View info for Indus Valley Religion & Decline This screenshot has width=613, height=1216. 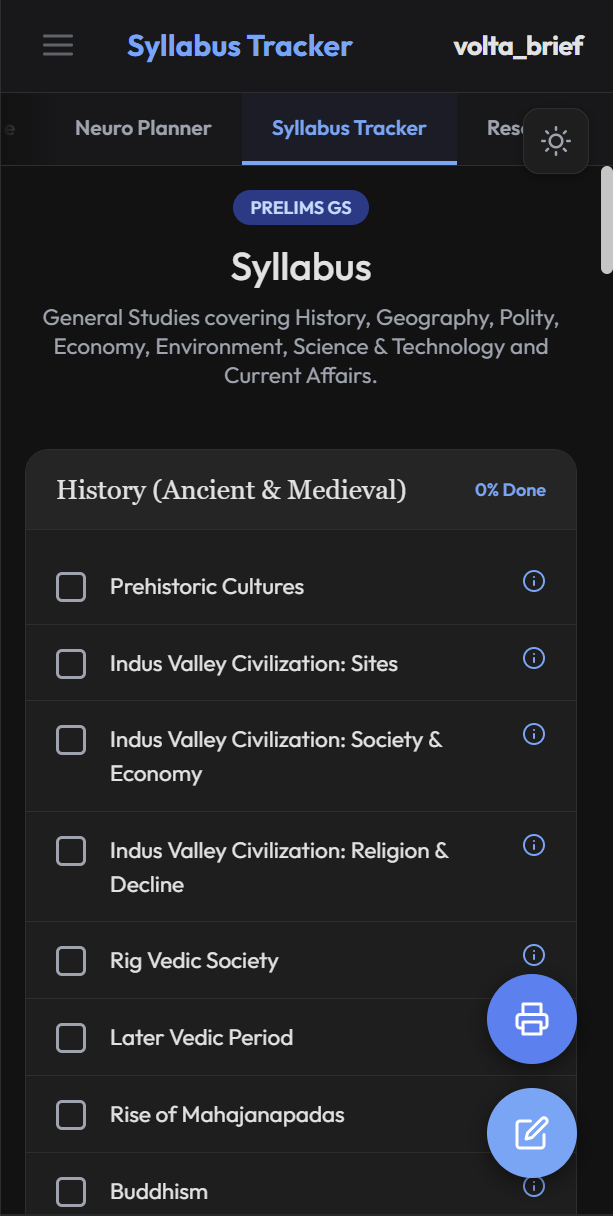[x=534, y=845]
